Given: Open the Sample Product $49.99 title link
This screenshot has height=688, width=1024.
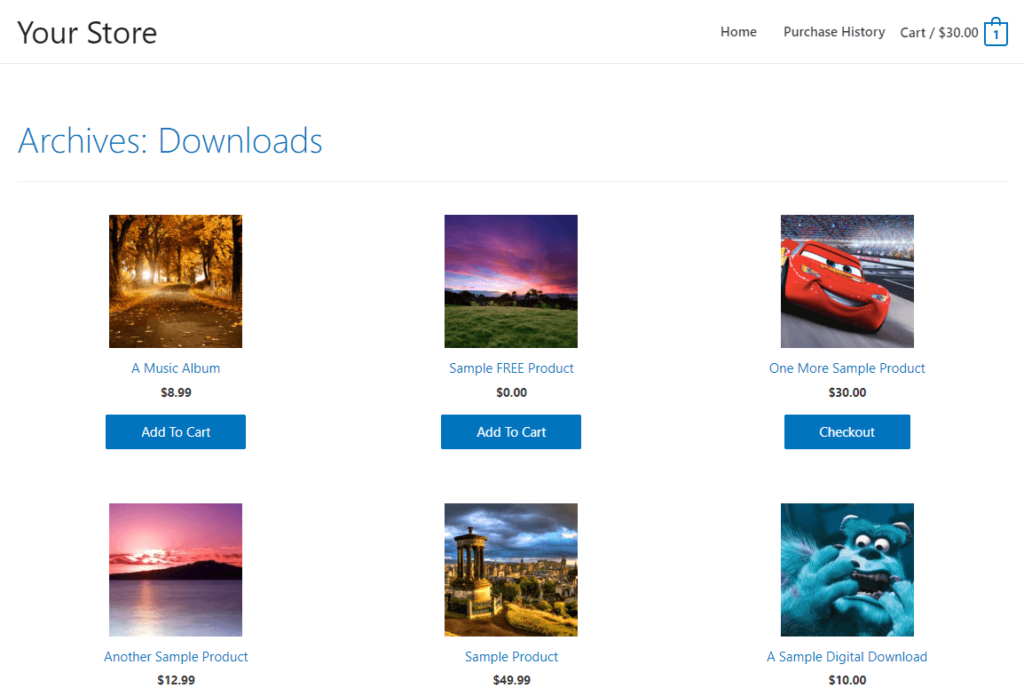Looking at the screenshot, I should [511, 657].
